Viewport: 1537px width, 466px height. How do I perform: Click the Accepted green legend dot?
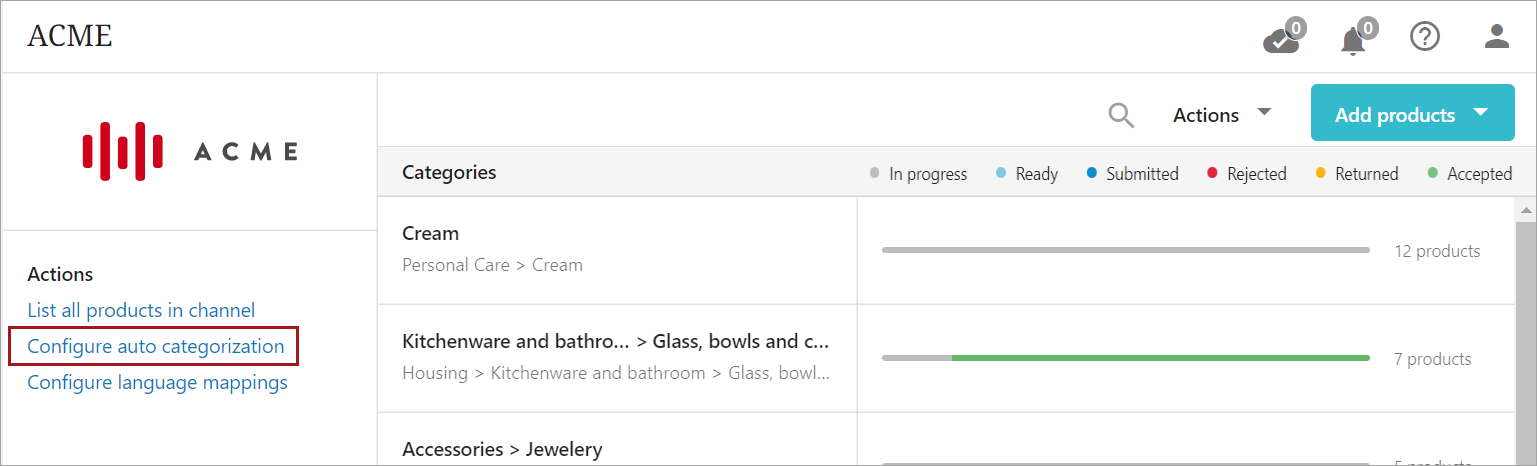(x=1432, y=173)
